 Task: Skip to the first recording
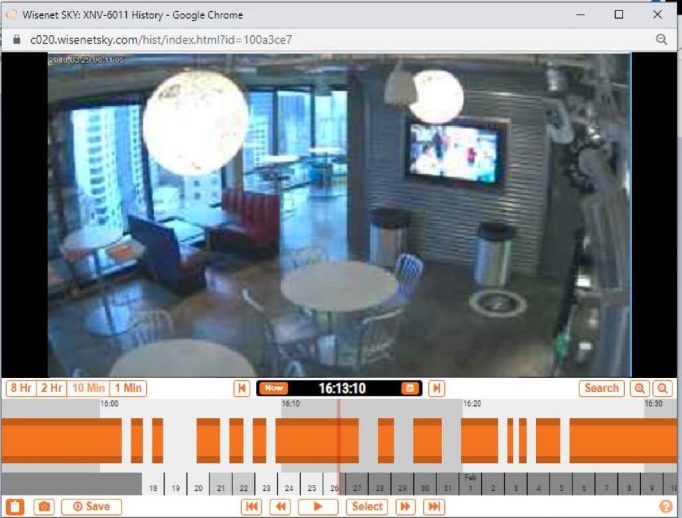click(252, 507)
